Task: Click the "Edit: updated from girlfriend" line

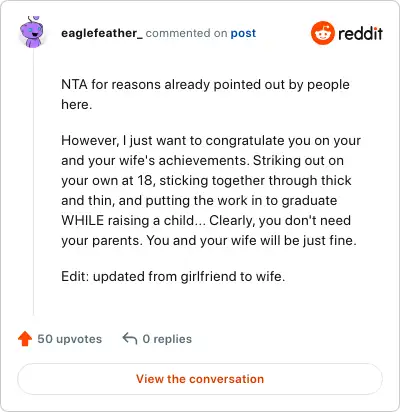Action: [173, 277]
